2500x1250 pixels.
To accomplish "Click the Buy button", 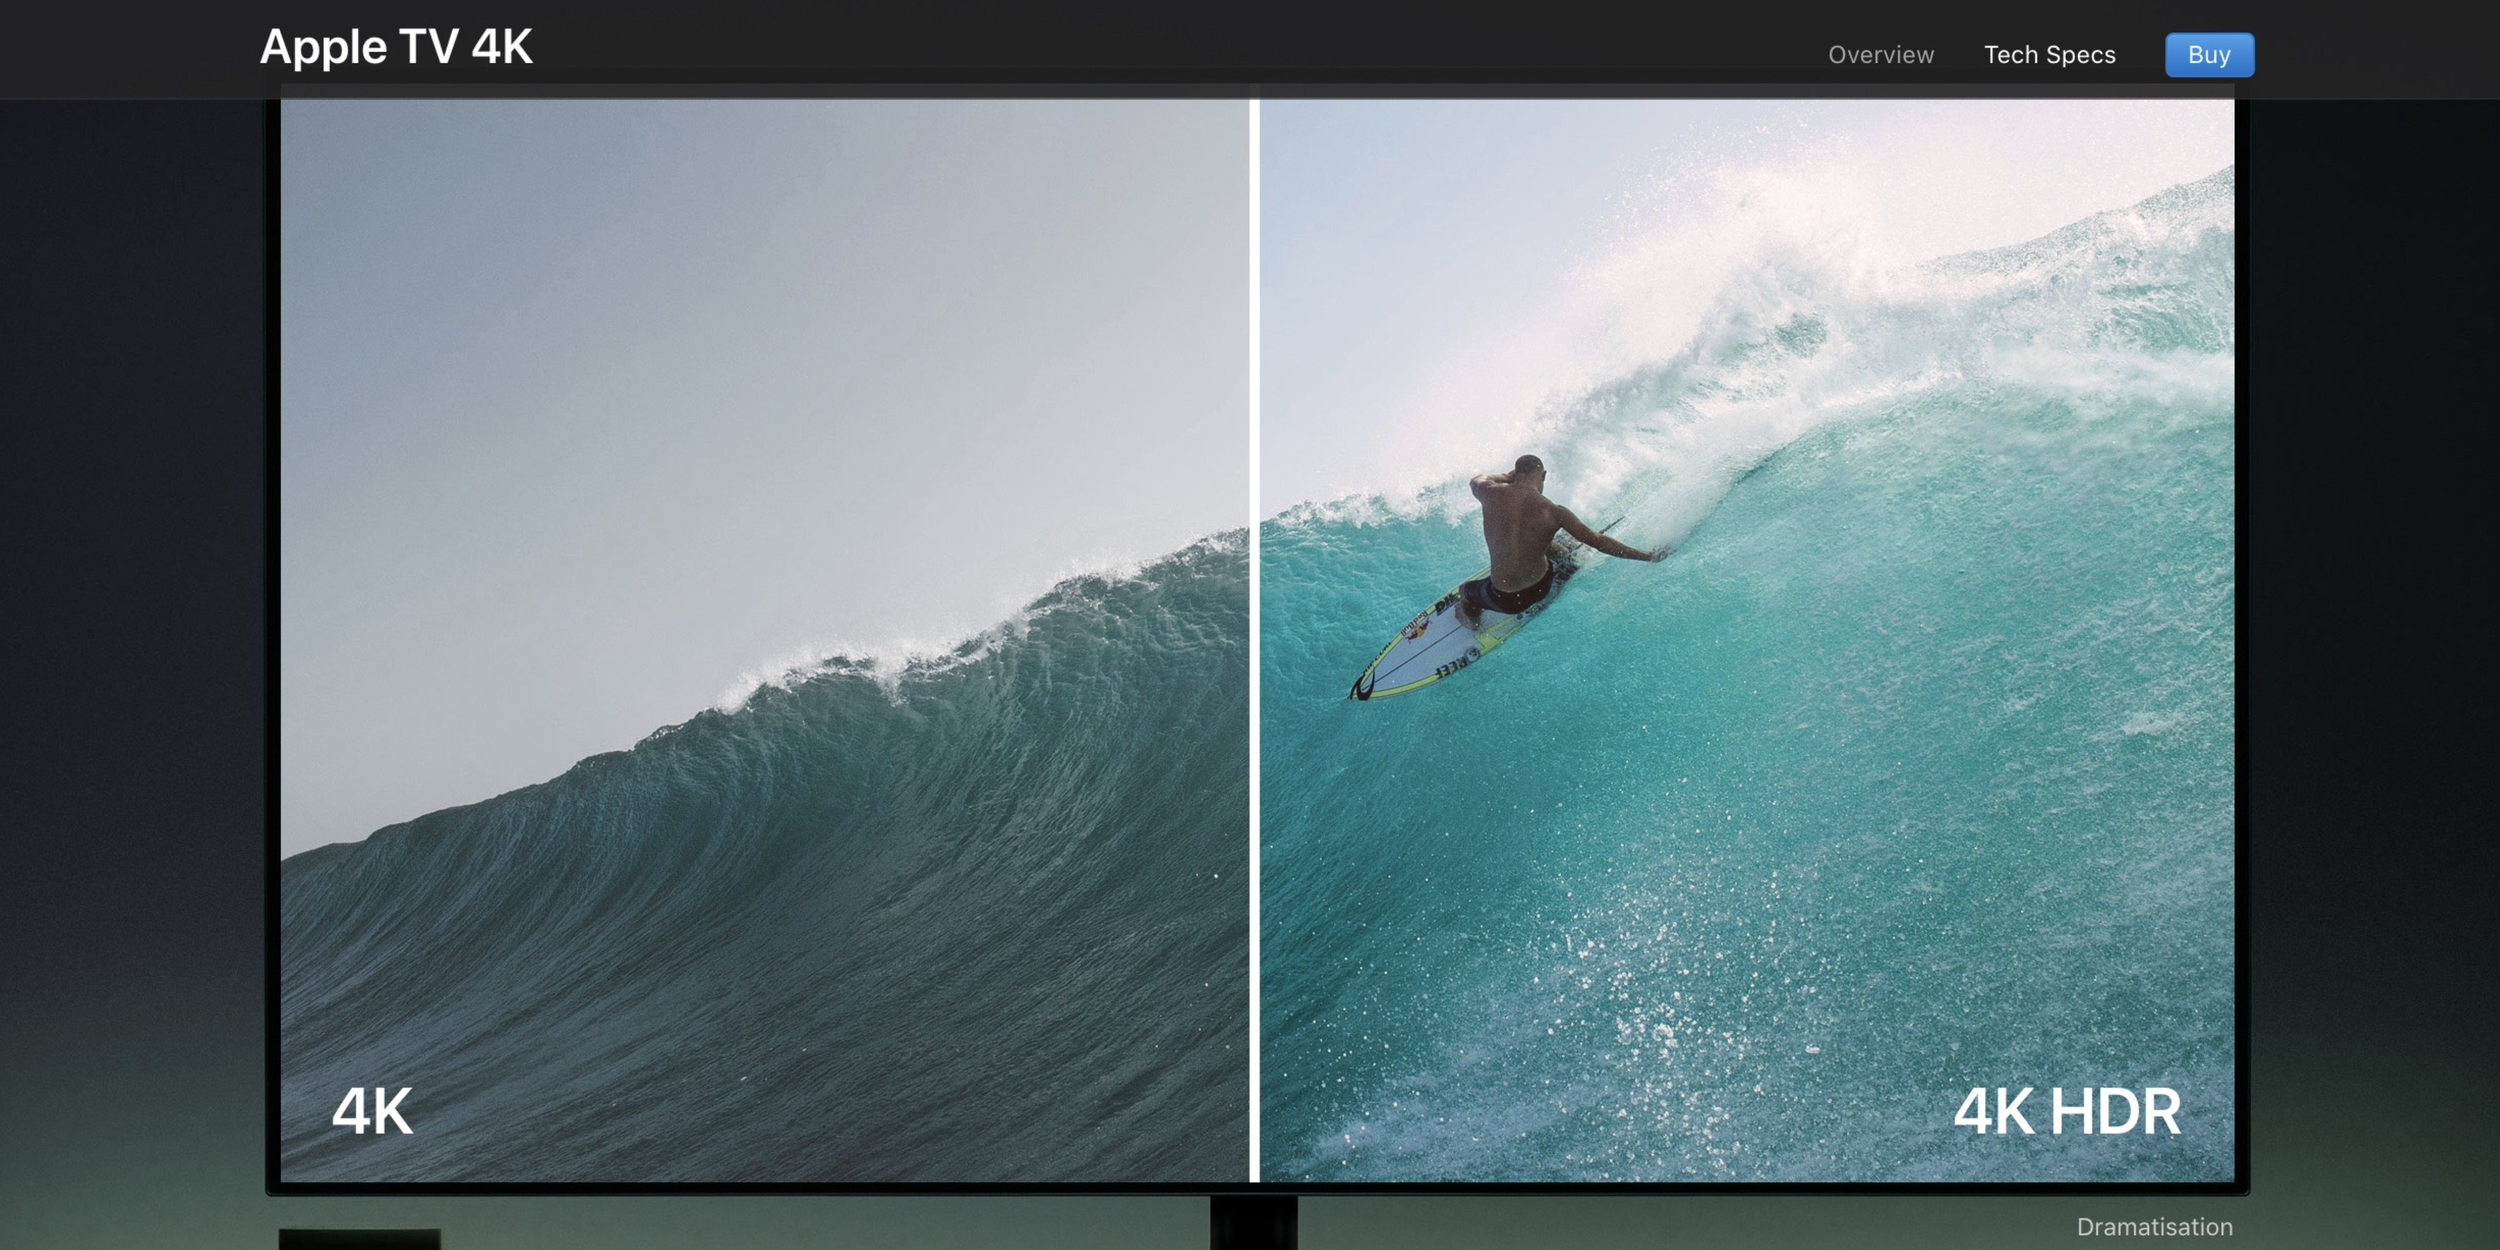I will (x=2208, y=54).
